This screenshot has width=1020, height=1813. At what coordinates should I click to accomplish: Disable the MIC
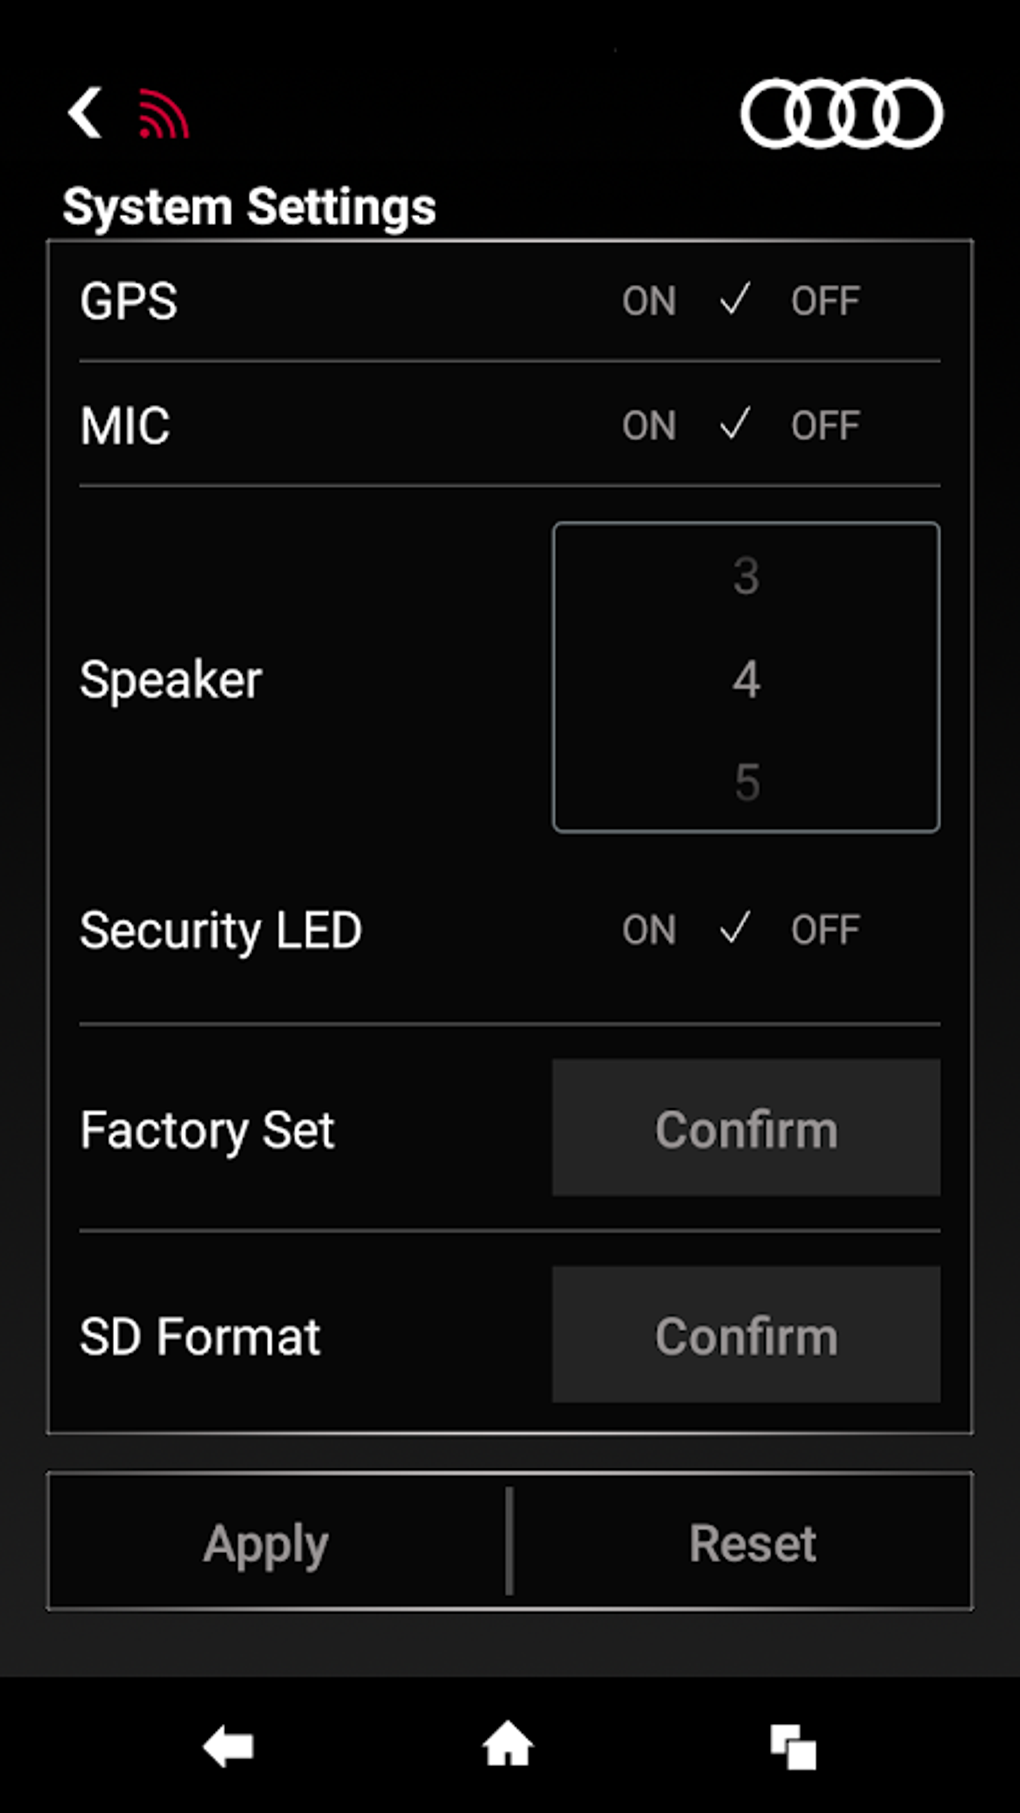(x=825, y=426)
